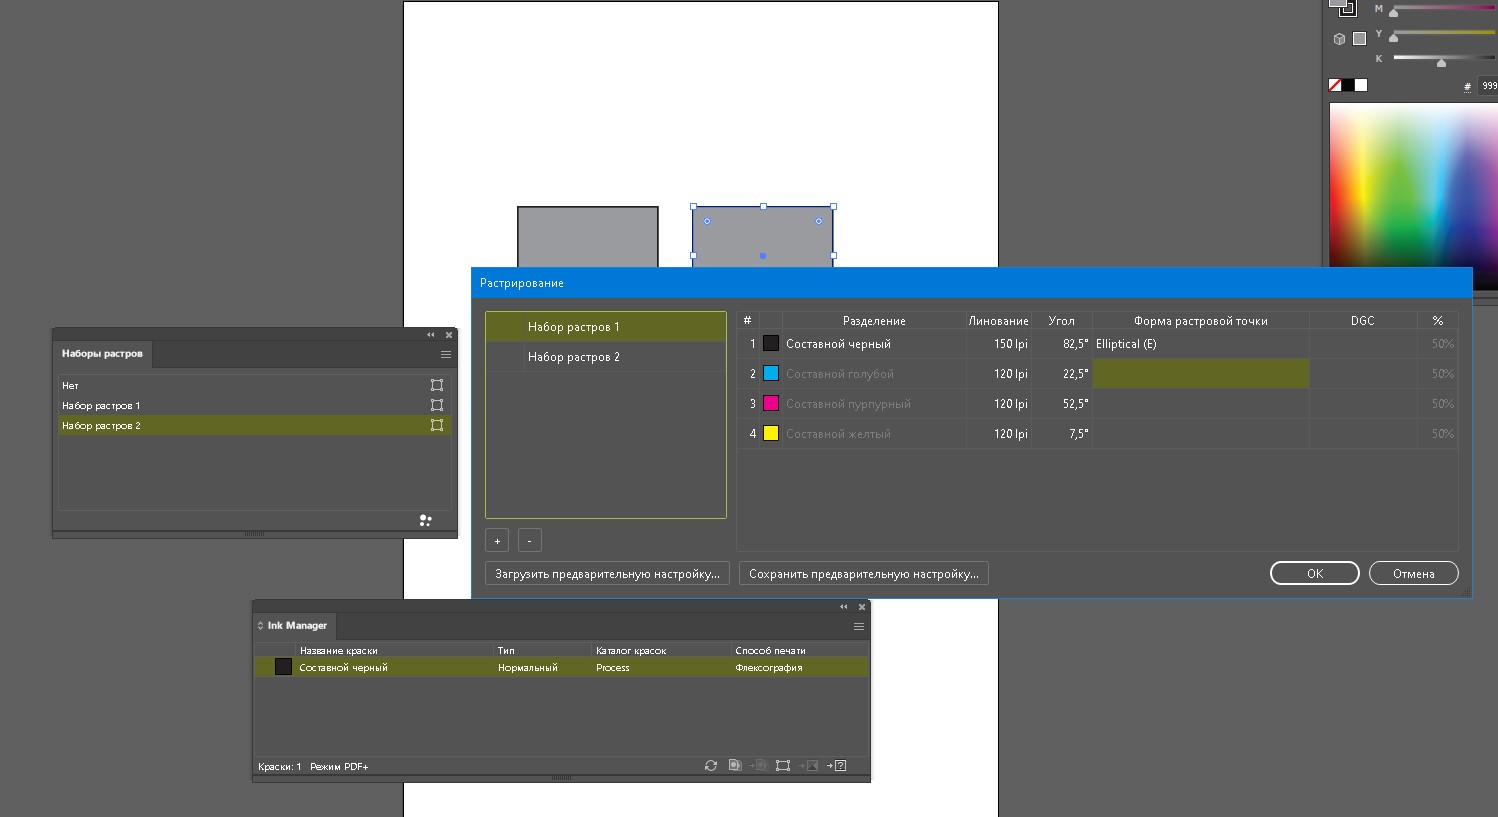Click the Elliptical (E) dot shape cell
Image resolution: width=1498 pixels, height=817 pixels.
tap(1201, 344)
